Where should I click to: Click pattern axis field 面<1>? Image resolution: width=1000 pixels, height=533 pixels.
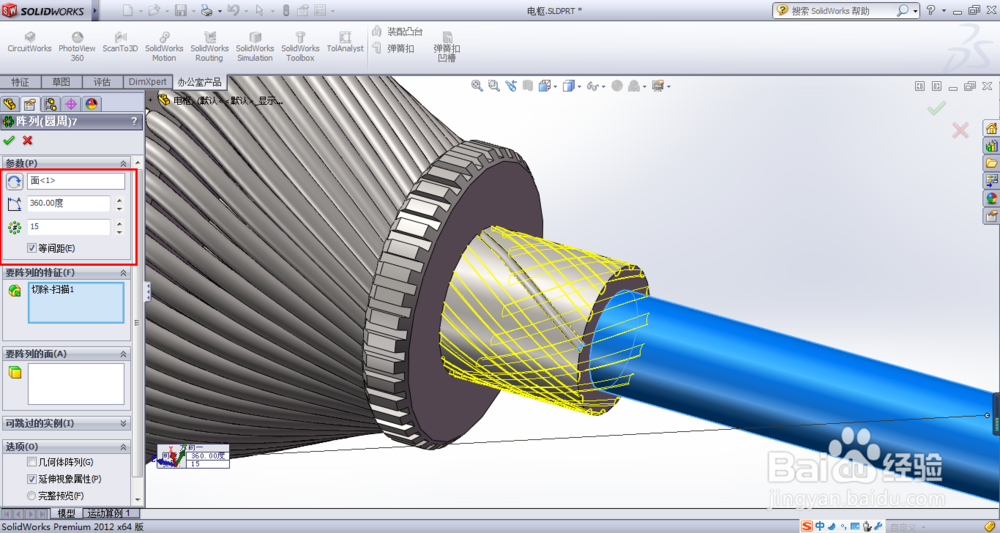pyautogui.click(x=76, y=181)
